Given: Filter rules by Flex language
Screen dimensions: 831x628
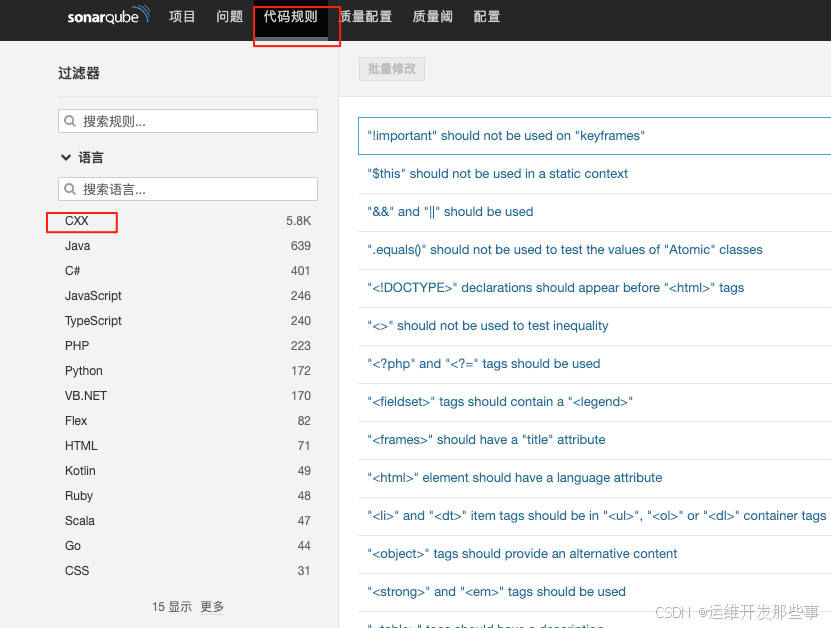Looking at the screenshot, I should pos(76,421).
